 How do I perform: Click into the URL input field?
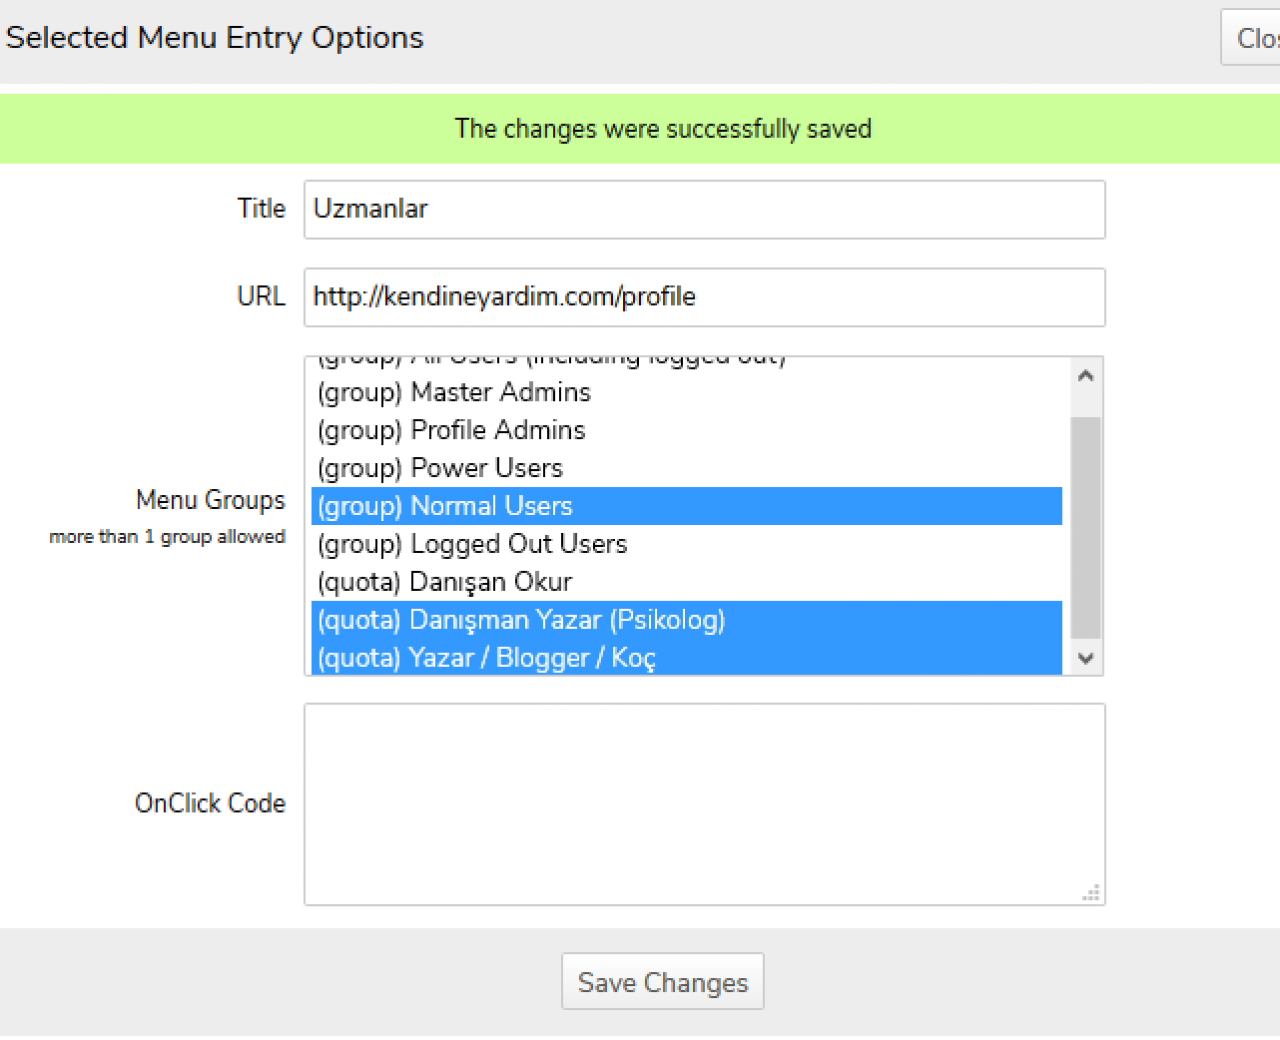pyautogui.click(x=704, y=297)
